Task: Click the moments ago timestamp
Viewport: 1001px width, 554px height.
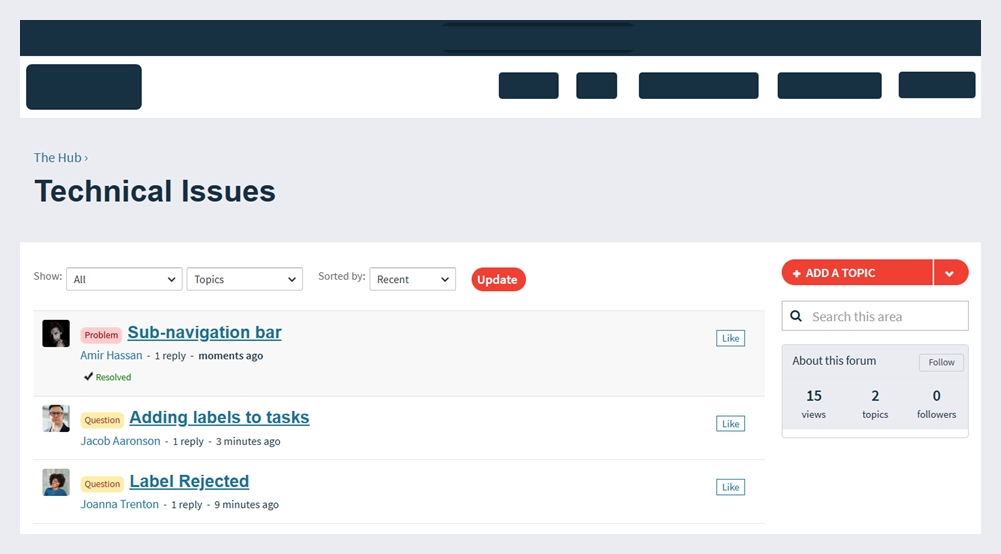Action: pos(230,356)
